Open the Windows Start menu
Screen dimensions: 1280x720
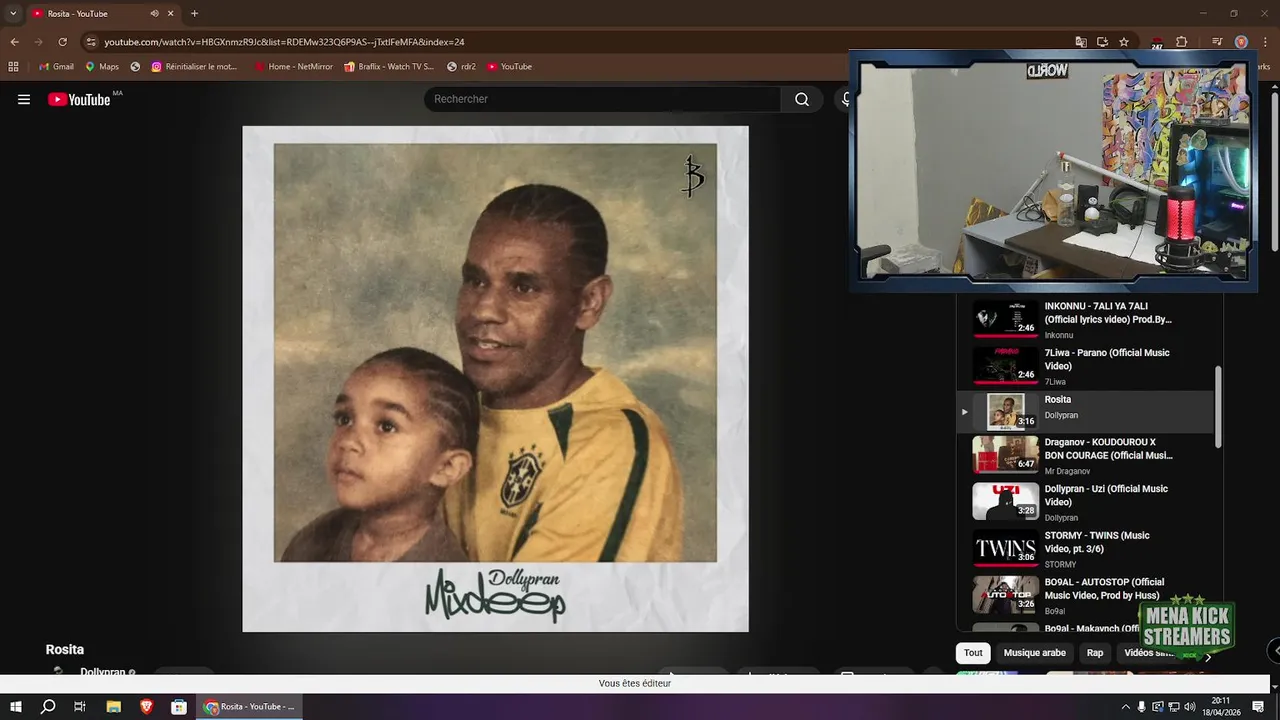pos(16,707)
